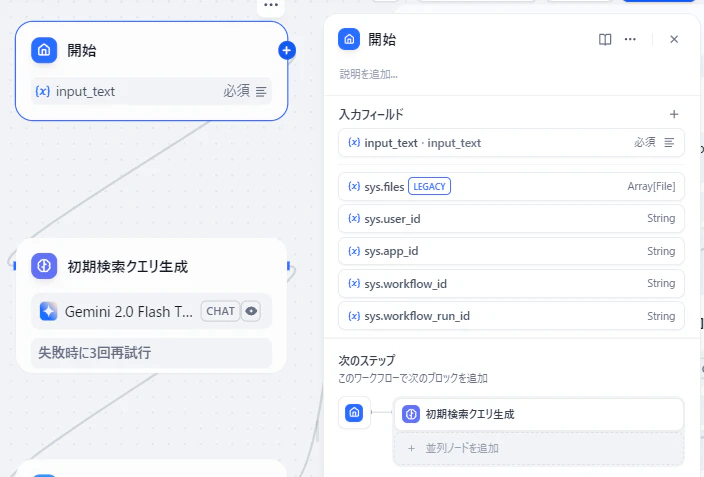
Task: Click the variable icon of sys.files
Action: click(x=354, y=186)
